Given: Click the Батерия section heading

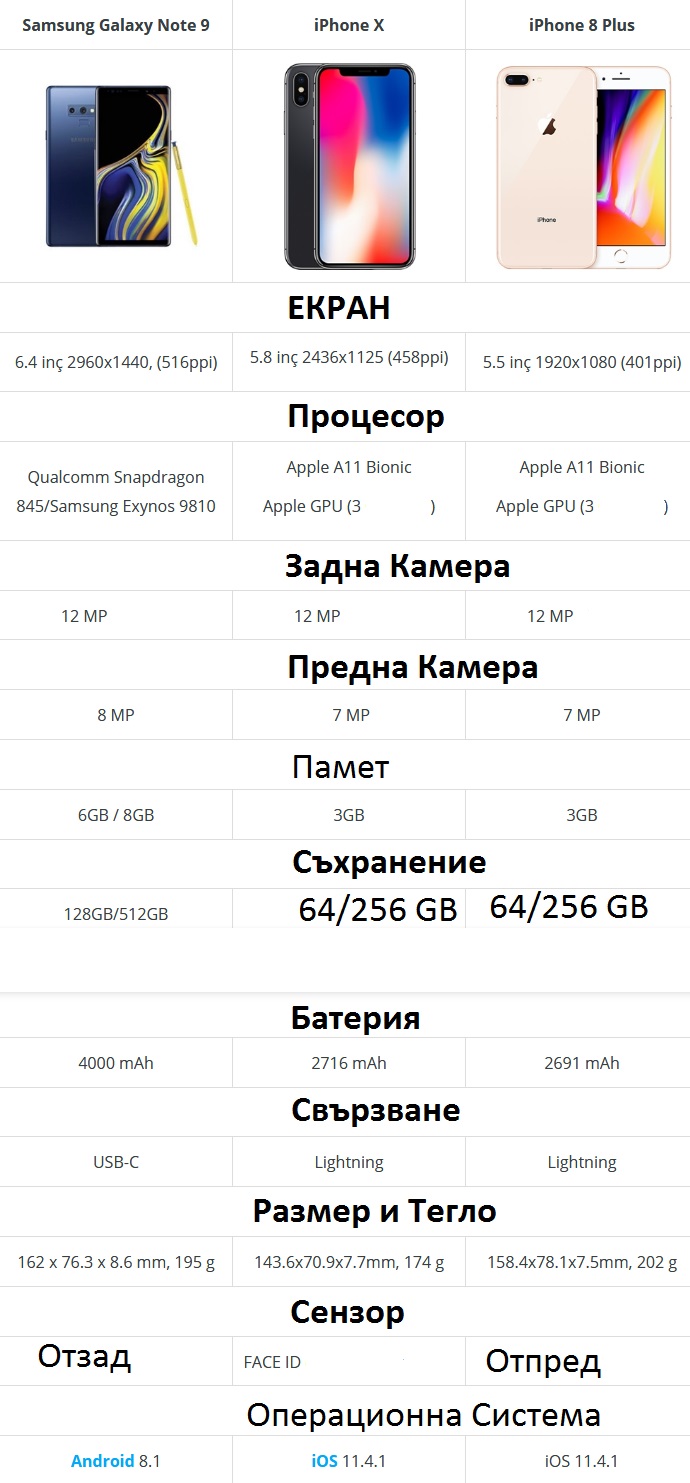Looking at the screenshot, I should 355,1018.
